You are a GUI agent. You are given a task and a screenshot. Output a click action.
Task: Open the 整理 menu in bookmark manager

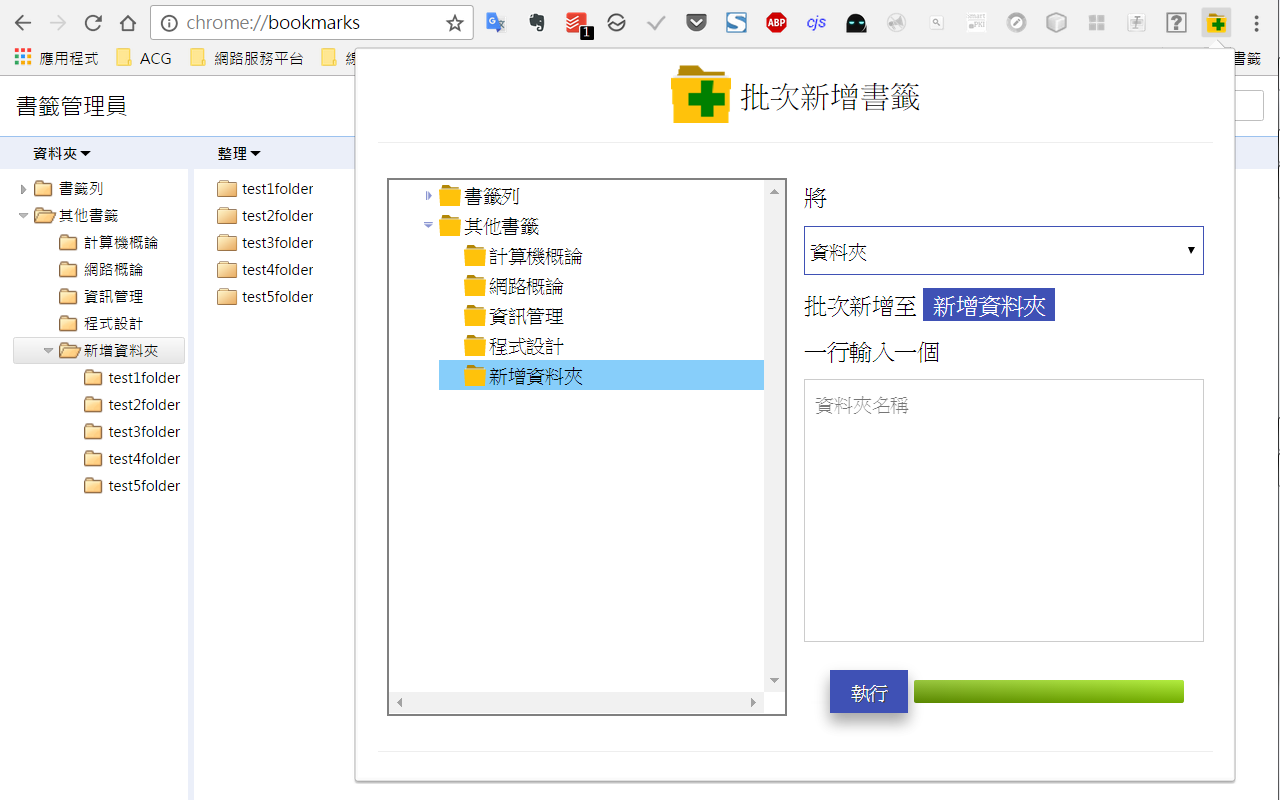point(239,153)
